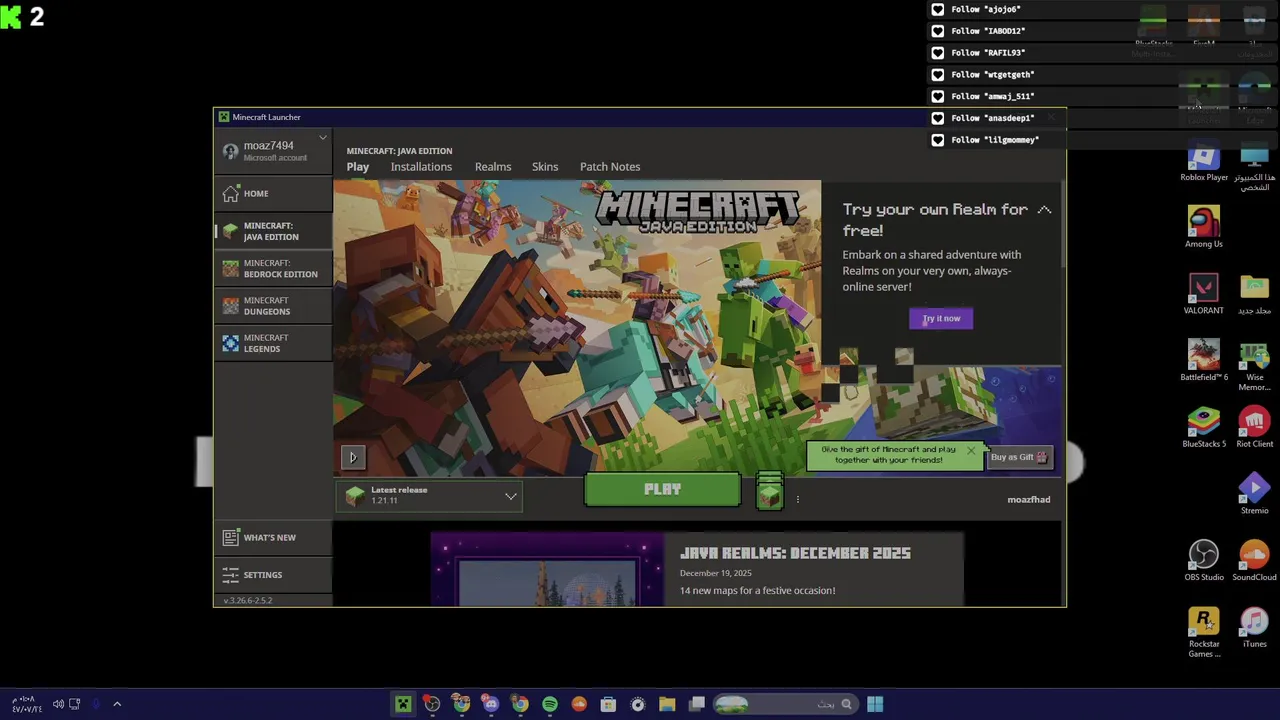1280x720 pixels.
Task: Select the Among Us desktop shortcut
Action: point(1204,227)
